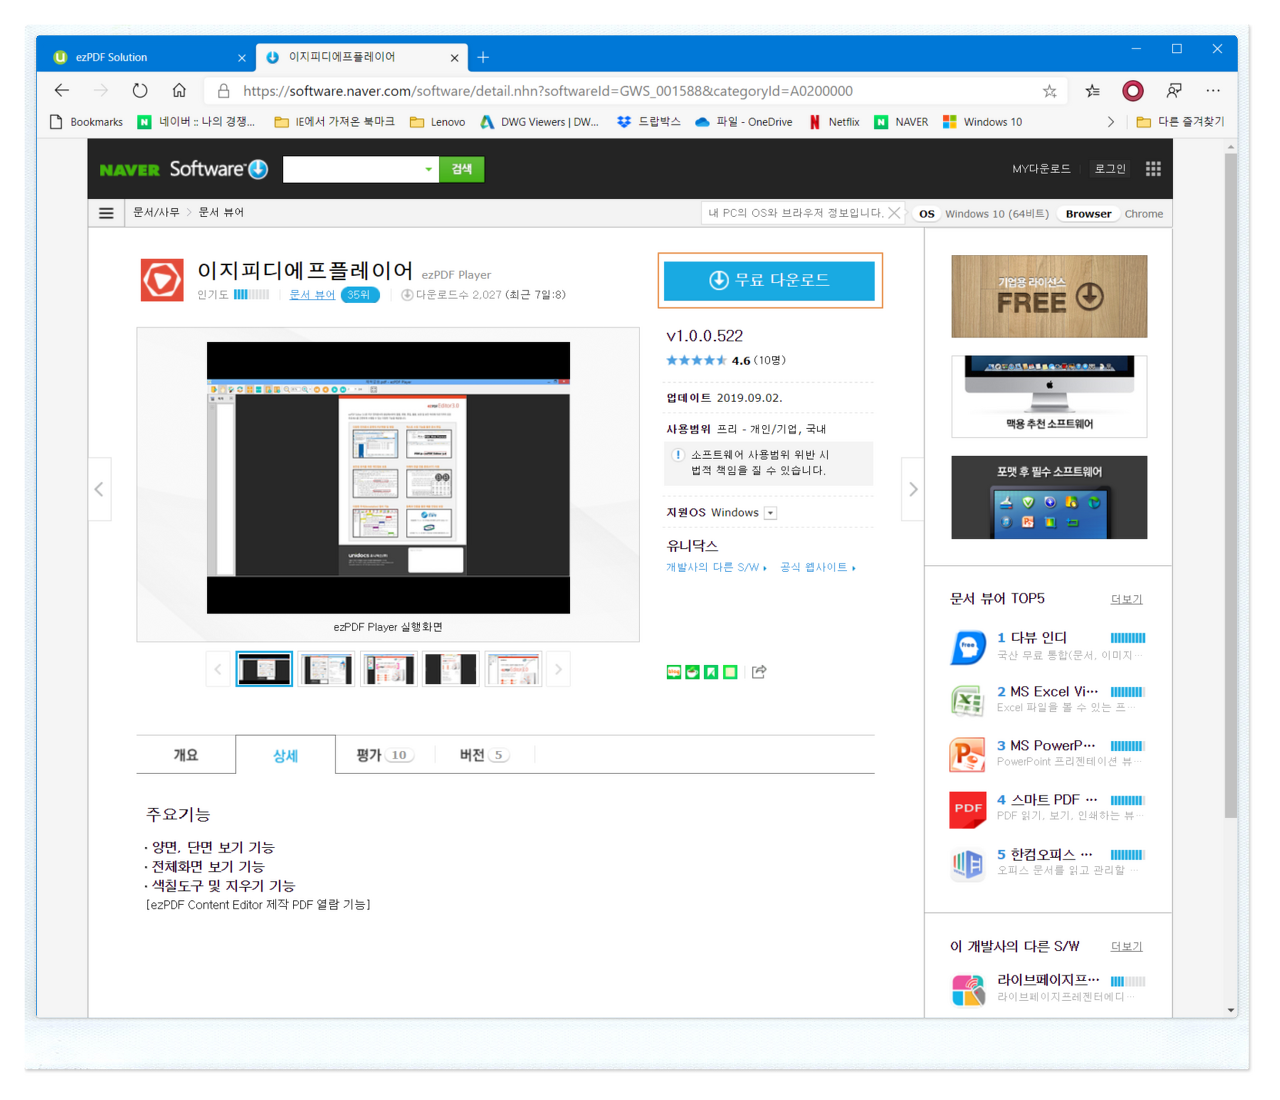Open the Netflix bookmark
The image size is (1280, 1100).
(834, 122)
